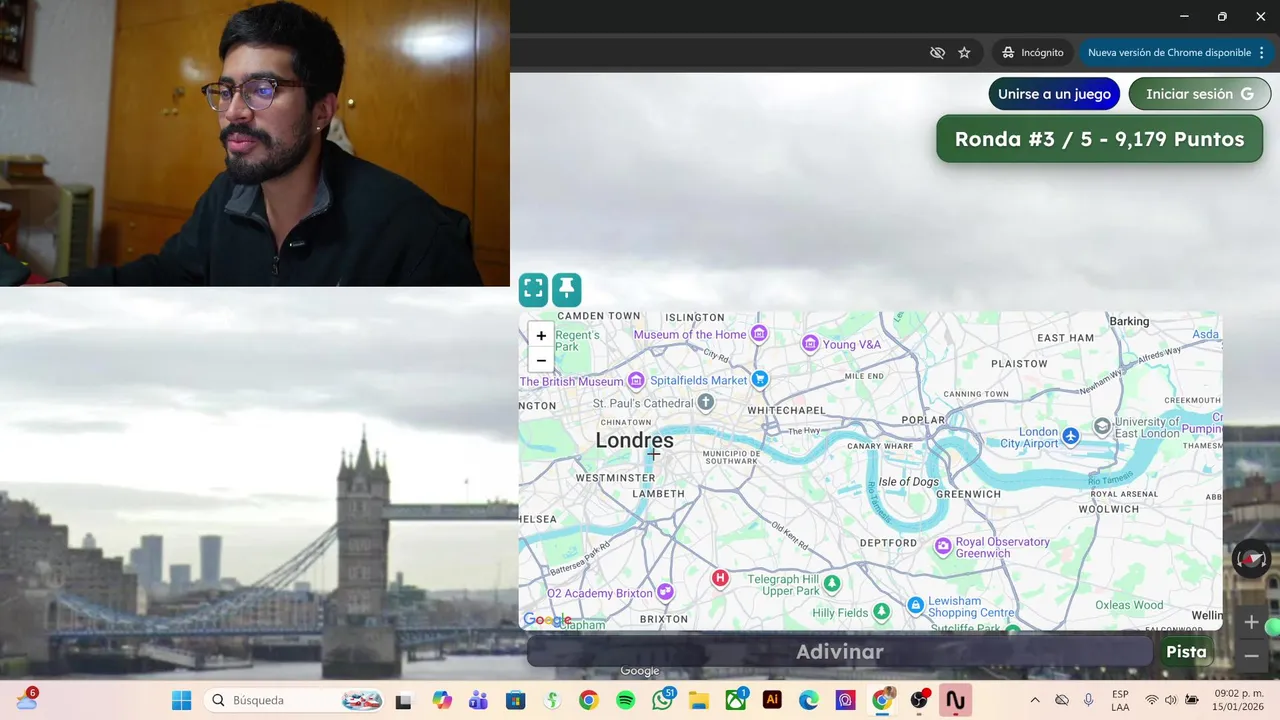Screen dimensions: 1280x720
Task: Click Lewisham Shopping Centre bag icon
Action: [915, 605]
